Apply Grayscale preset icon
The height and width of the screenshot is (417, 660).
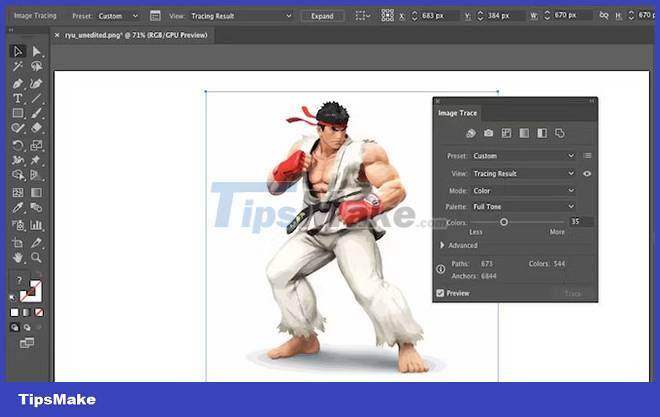pyautogui.click(x=524, y=133)
